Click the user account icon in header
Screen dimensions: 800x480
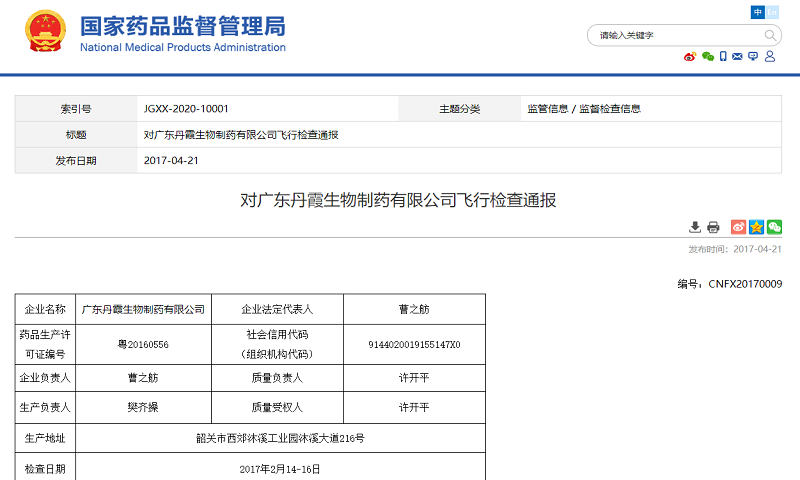(770, 57)
